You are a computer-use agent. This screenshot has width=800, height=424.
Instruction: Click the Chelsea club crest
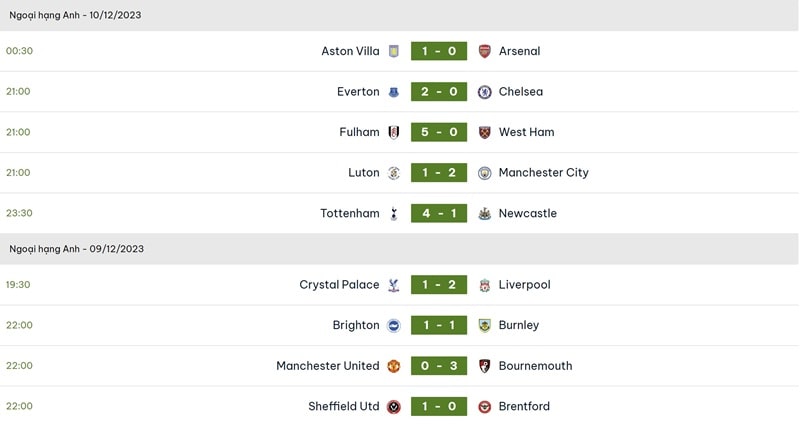point(485,92)
